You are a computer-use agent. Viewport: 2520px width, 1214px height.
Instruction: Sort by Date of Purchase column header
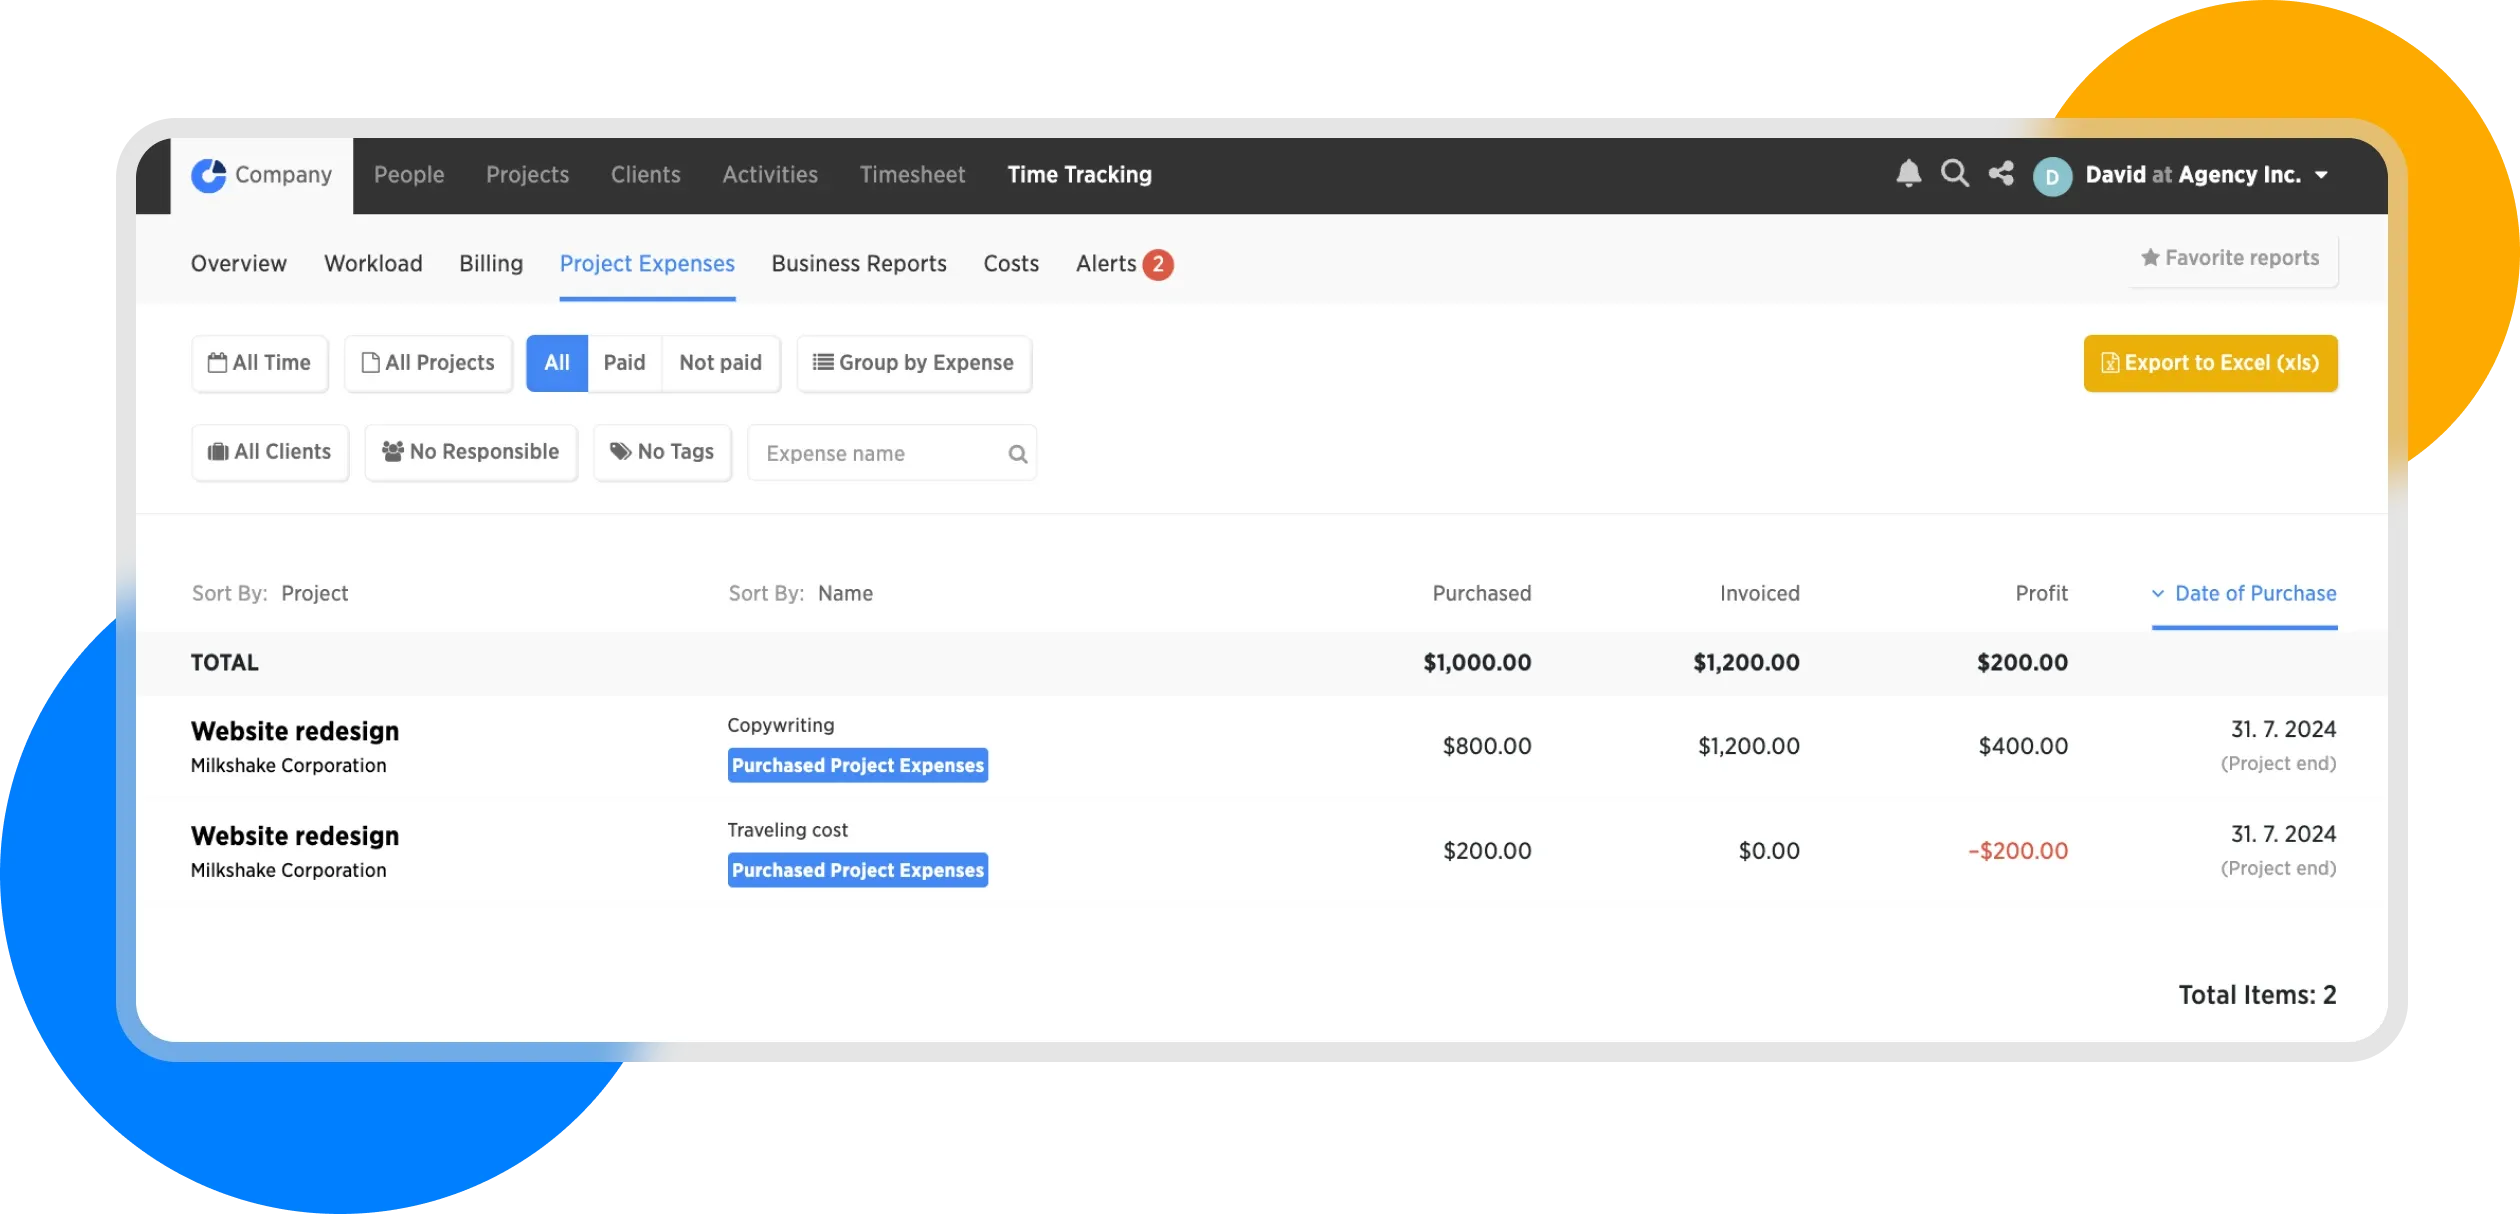click(2254, 594)
